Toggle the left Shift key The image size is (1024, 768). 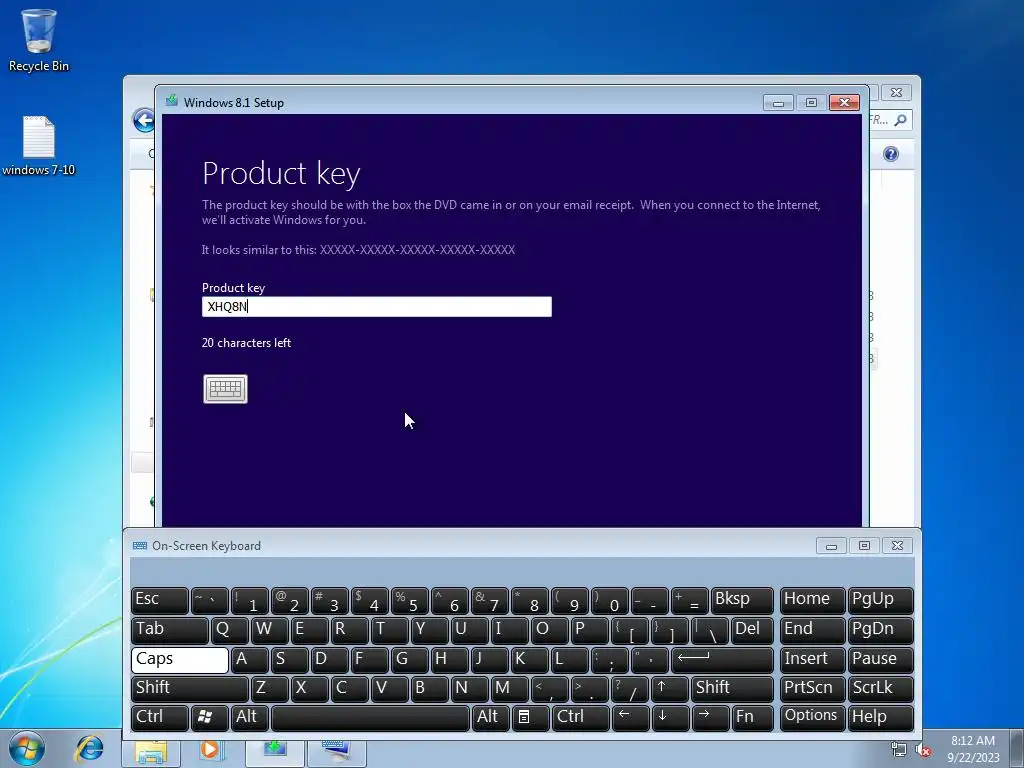tap(189, 688)
